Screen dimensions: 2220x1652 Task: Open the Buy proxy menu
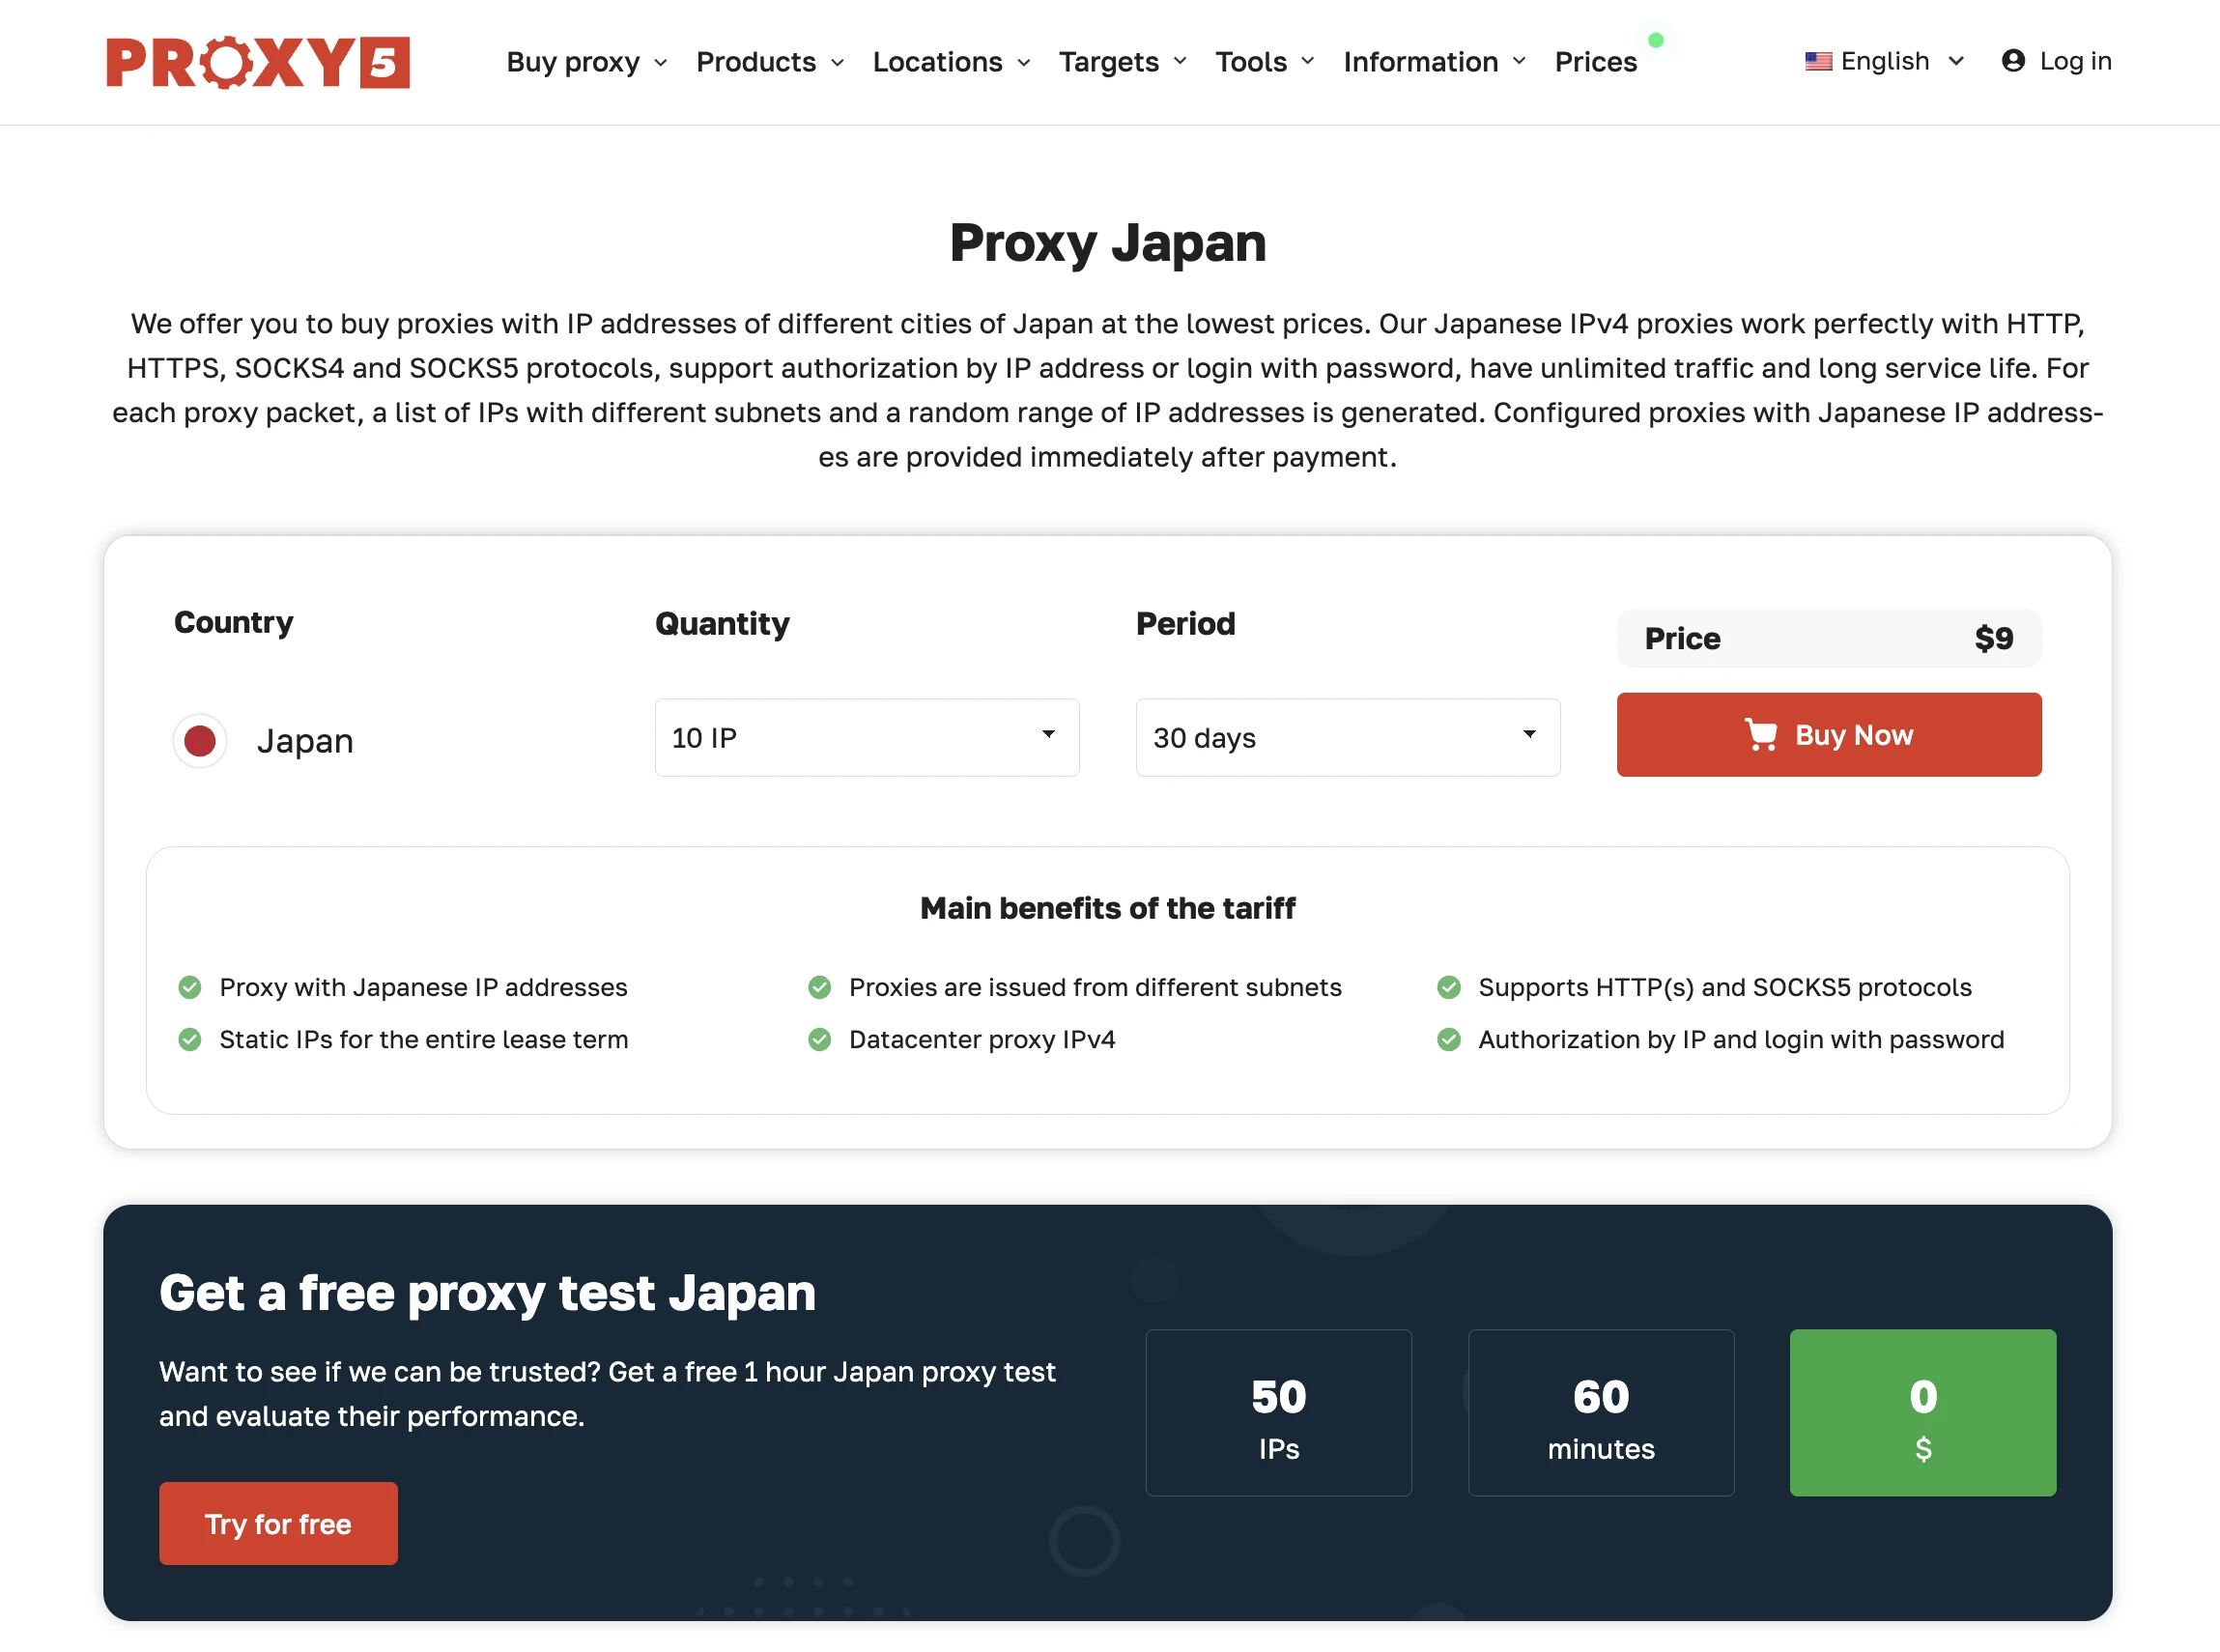(x=587, y=62)
